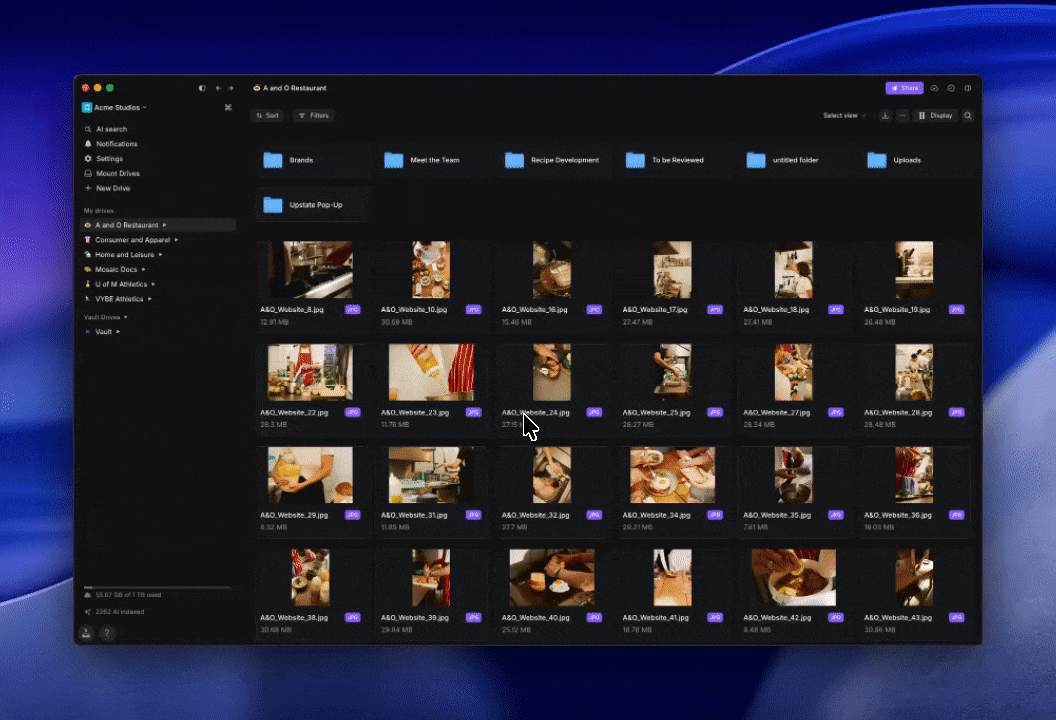
Task: Click the command shortcut icon beside Acme Studios
Action: (x=228, y=107)
